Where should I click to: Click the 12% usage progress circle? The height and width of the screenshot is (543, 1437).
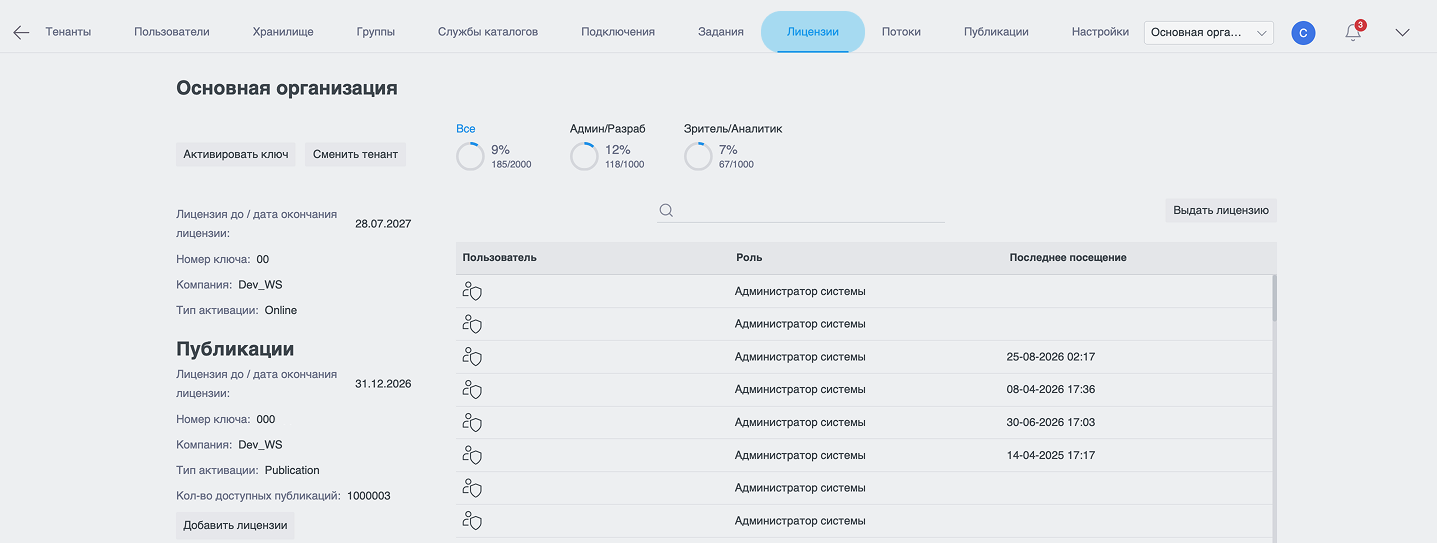click(584, 156)
